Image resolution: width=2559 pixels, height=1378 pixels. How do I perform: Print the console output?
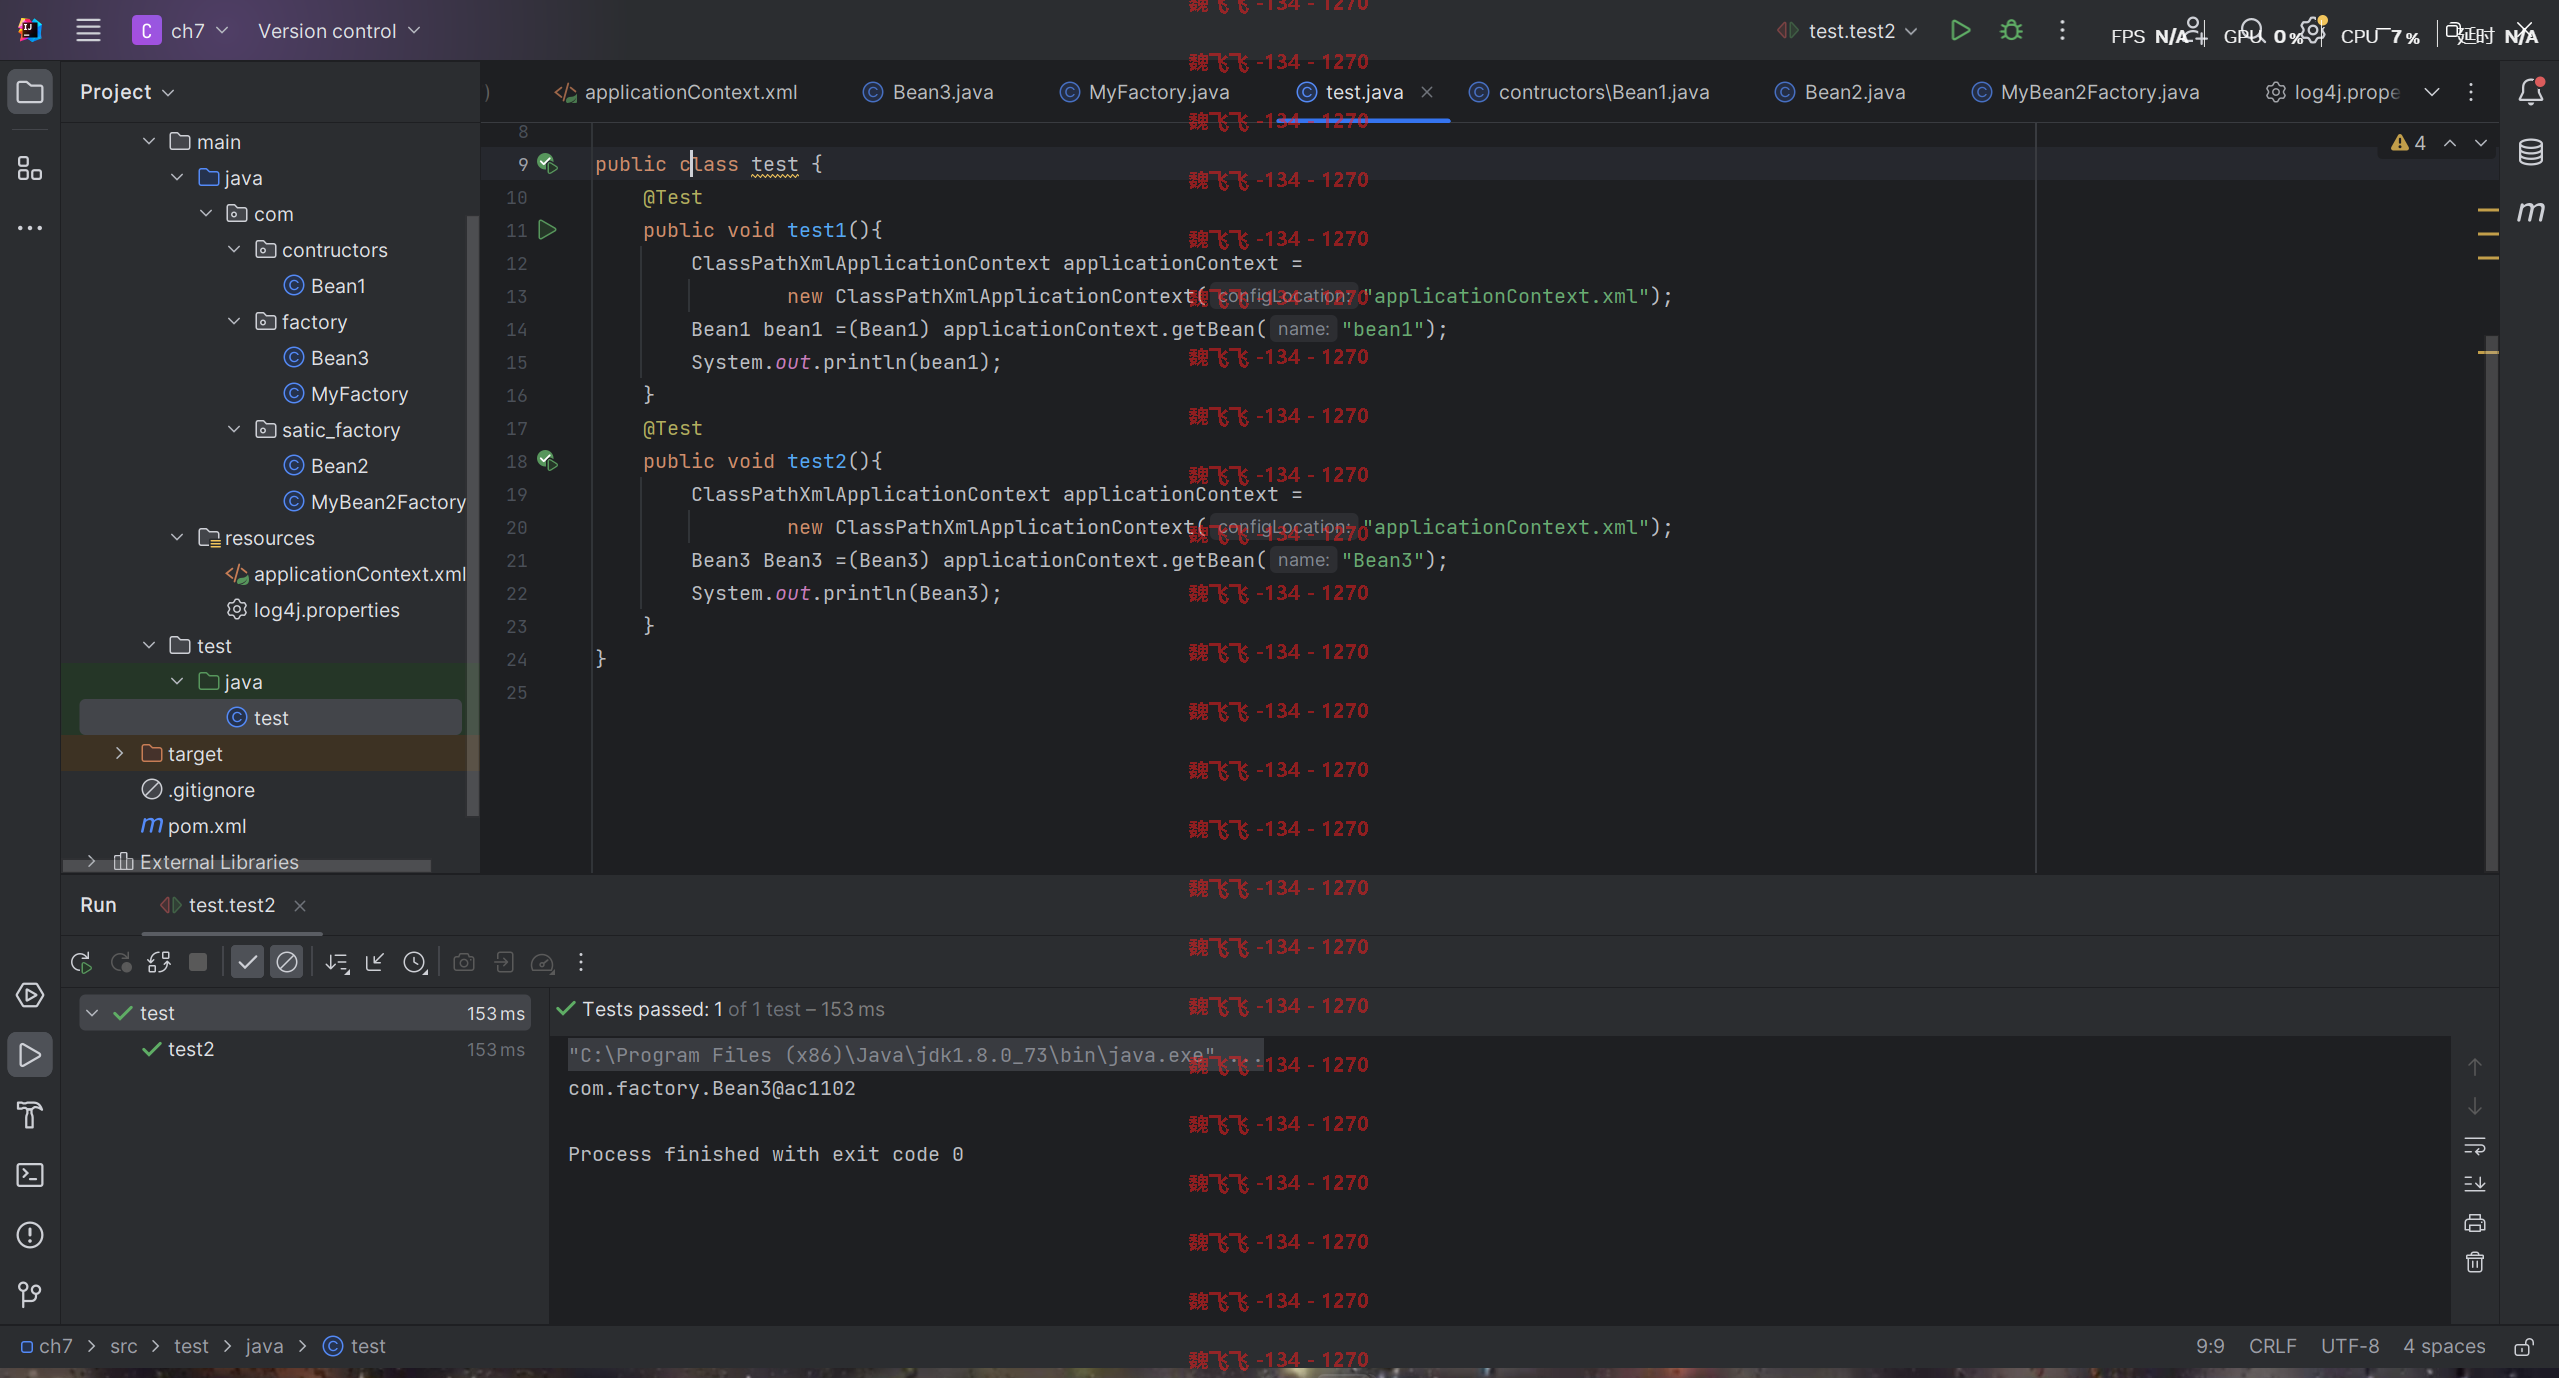point(2475,1223)
